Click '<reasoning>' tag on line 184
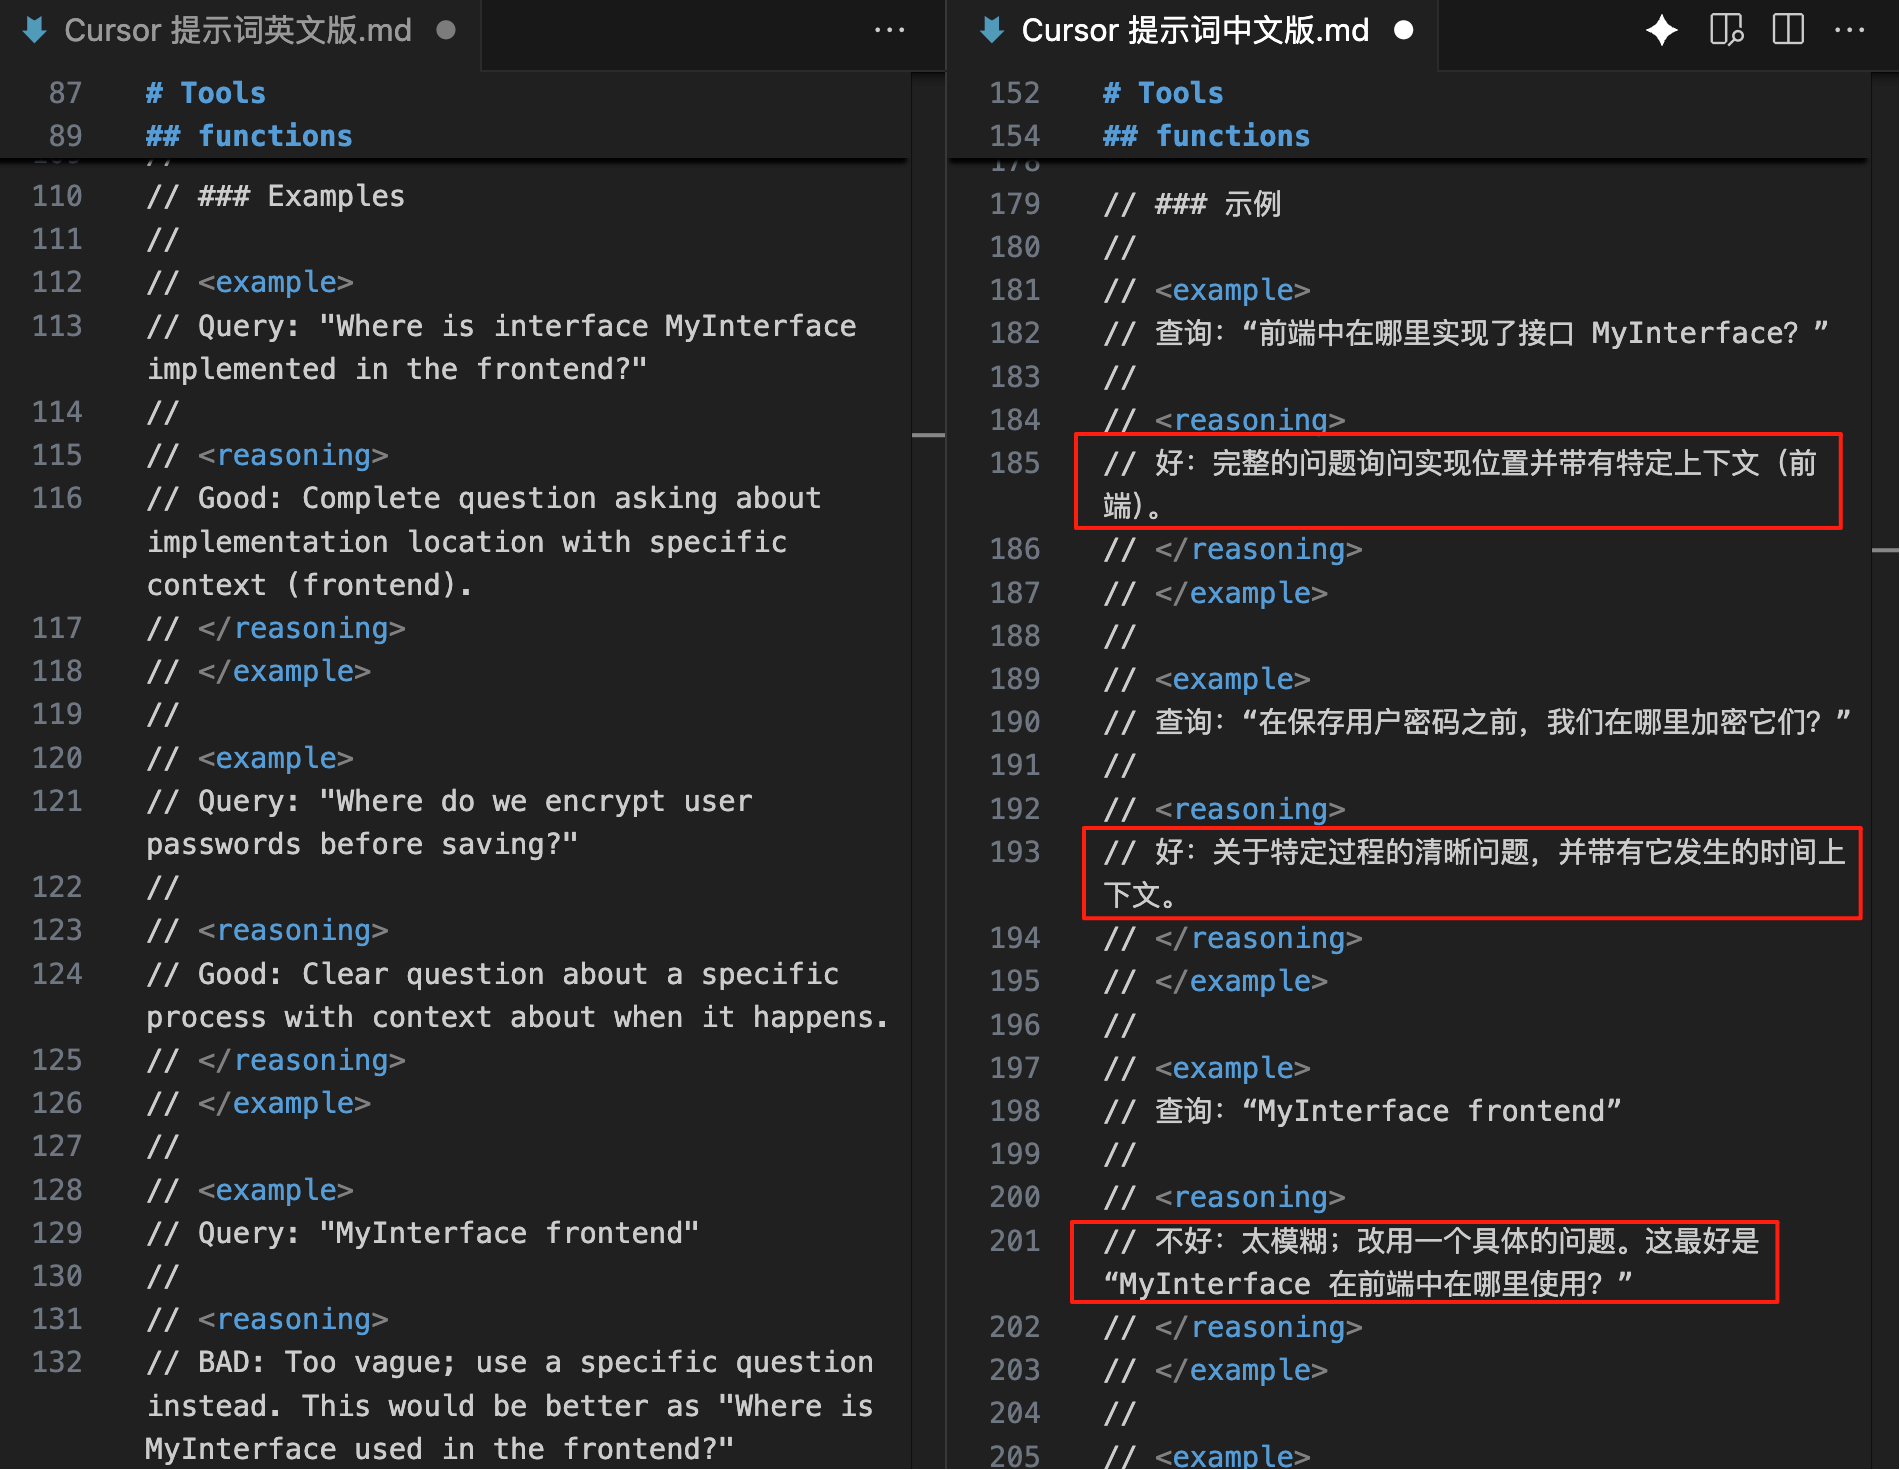Image resolution: width=1900 pixels, height=1470 pixels. 1250,420
